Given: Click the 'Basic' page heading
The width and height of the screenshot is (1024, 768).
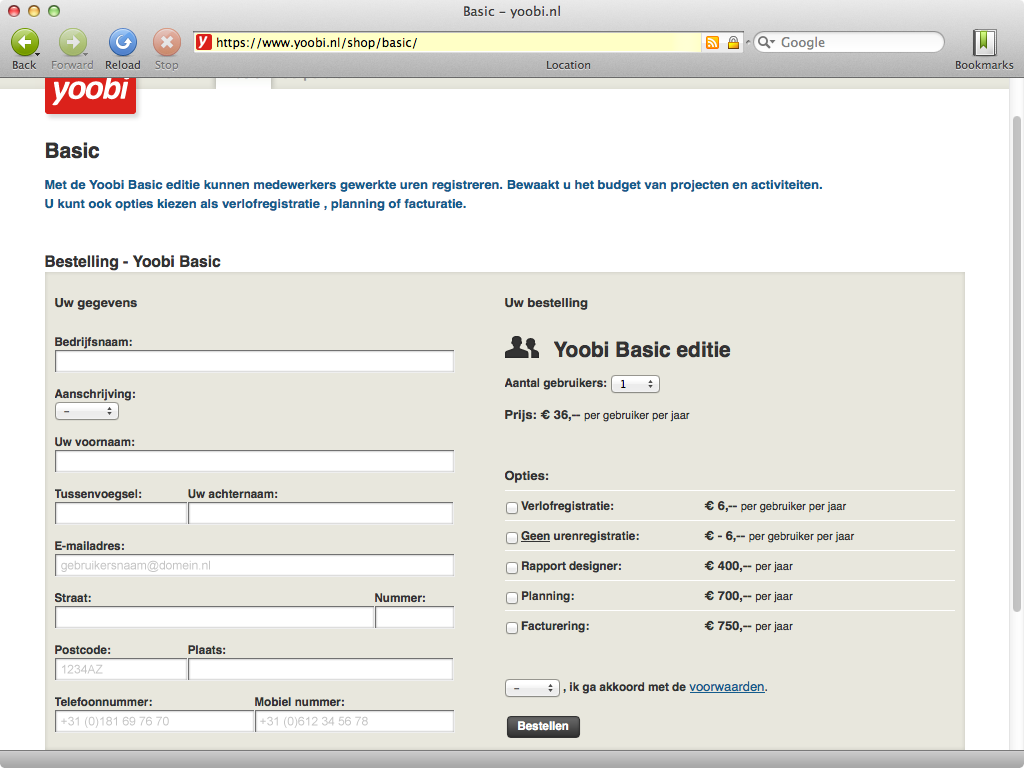Looking at the screenshot, I should point(72,151).
